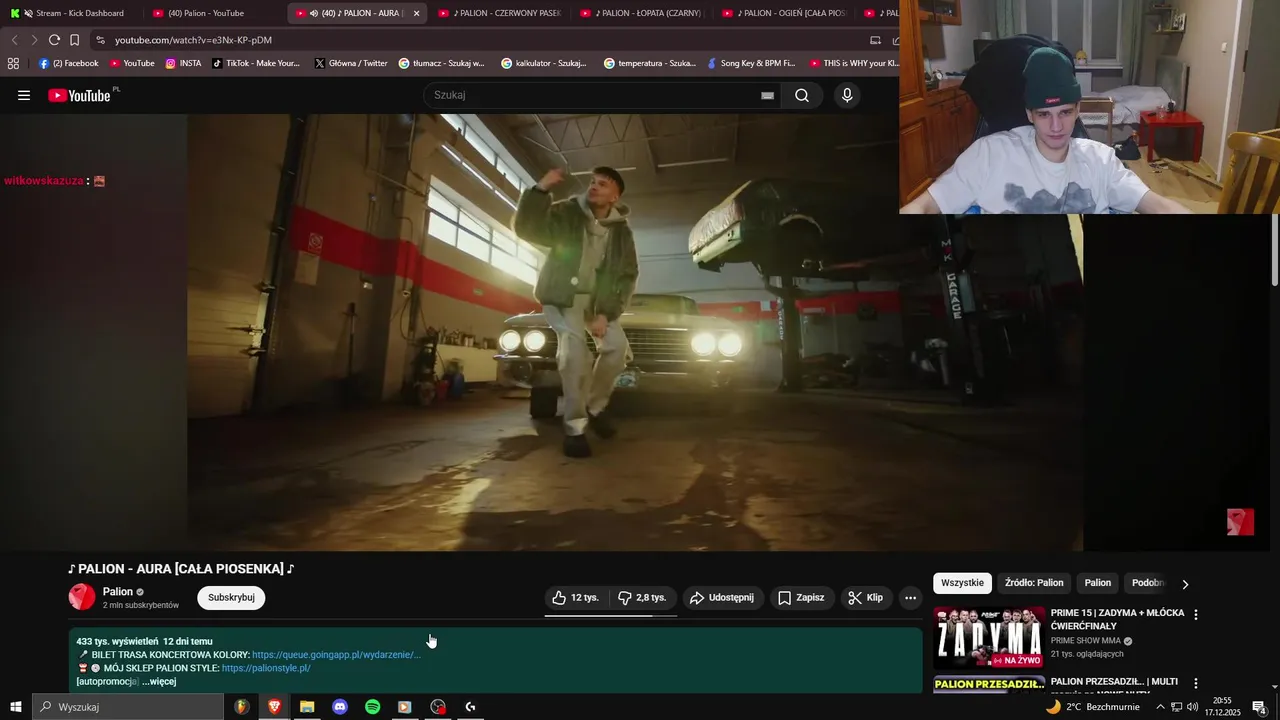The width and height of the screenshot is (1280, 720).
Task: Open Spotify from the taskbar
Action: click(372, 707)
